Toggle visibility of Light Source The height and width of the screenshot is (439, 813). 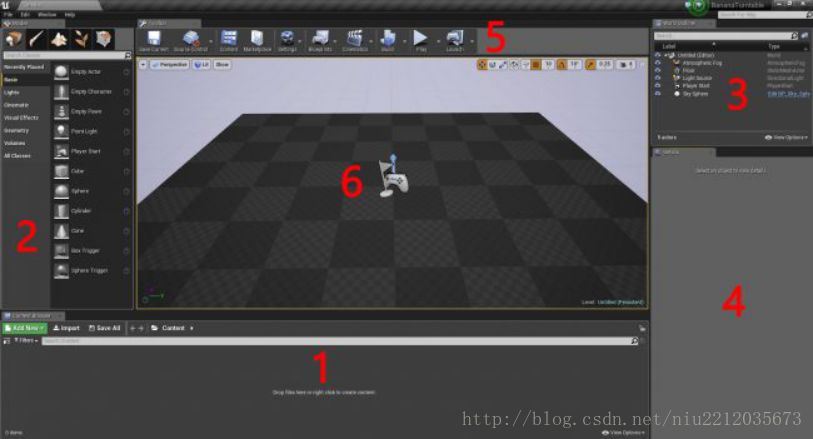tap(658, 78)
